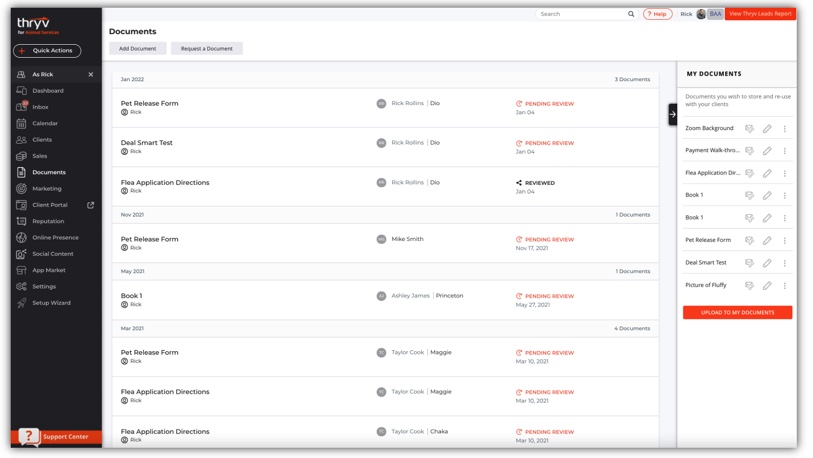Edit Flea Application Dir with pencil
Viewport: 813px width, 458px height.
(x=767, y=173)
